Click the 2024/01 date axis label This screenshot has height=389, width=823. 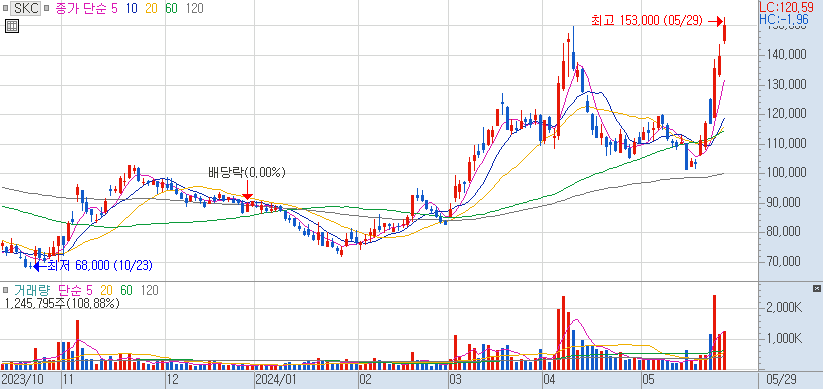[276, 379]
